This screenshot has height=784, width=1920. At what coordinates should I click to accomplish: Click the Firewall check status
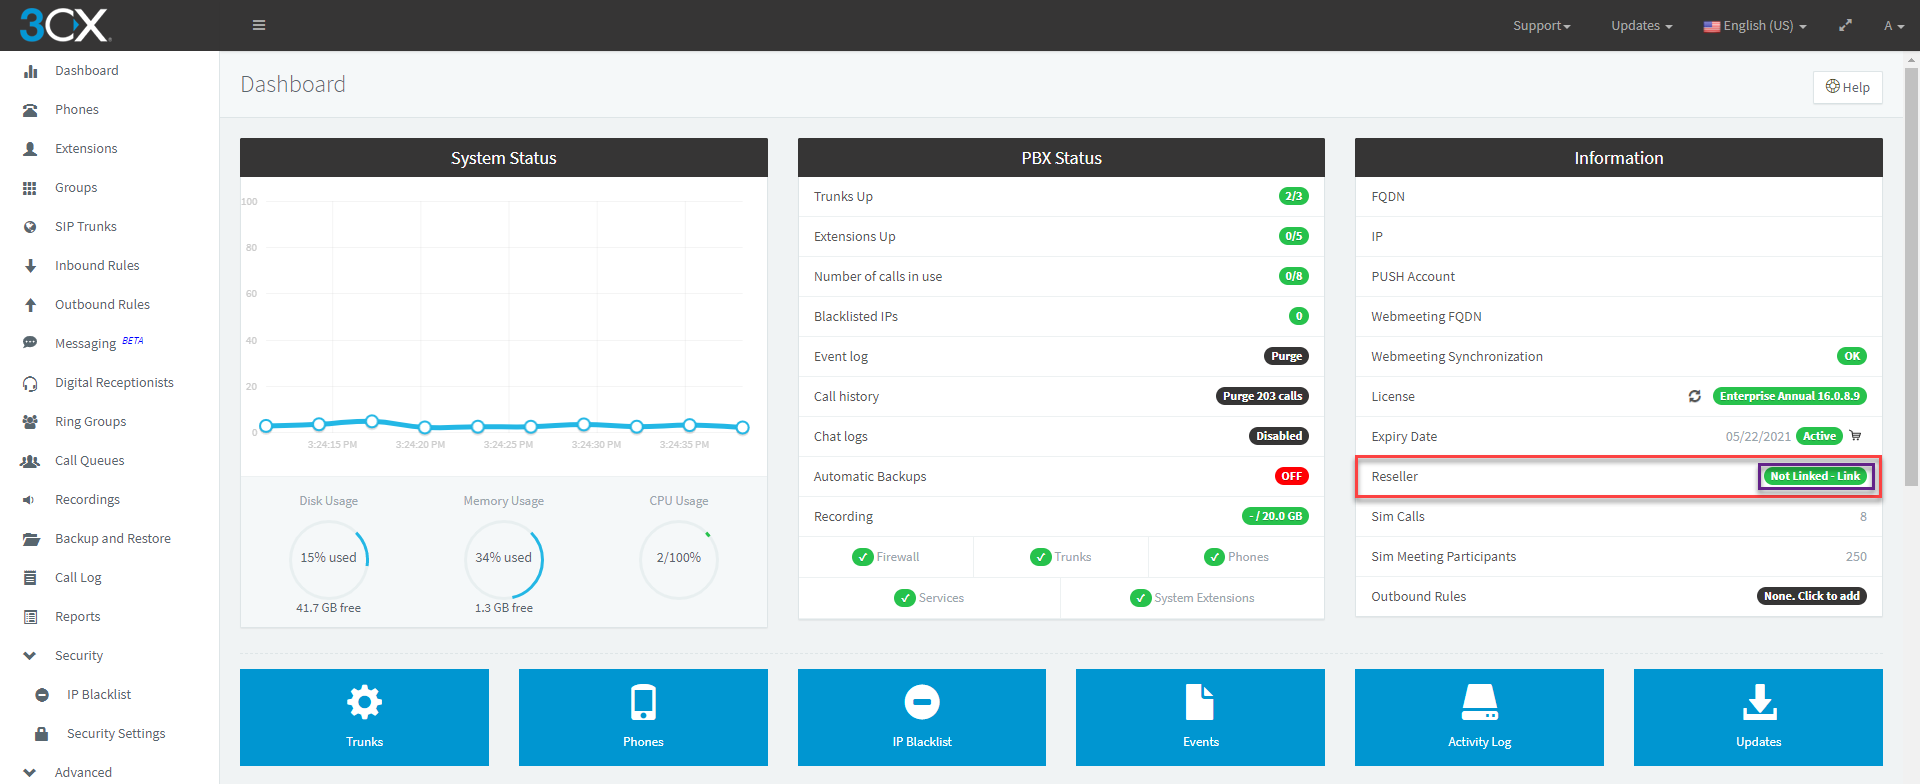[885, 557]
